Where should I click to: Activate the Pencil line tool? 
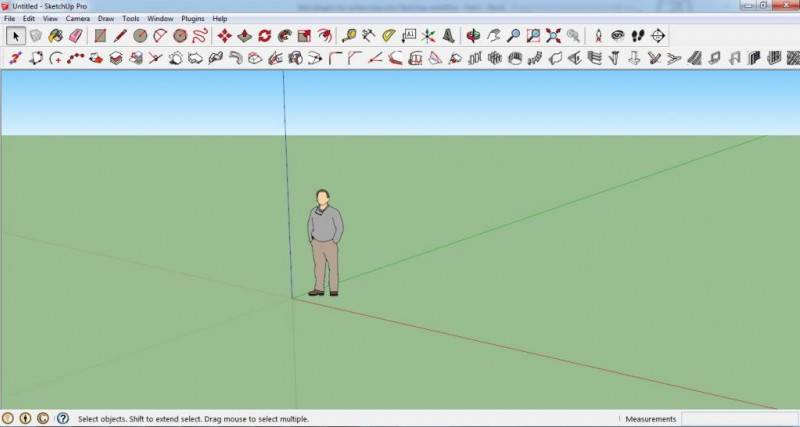[120, 36]
